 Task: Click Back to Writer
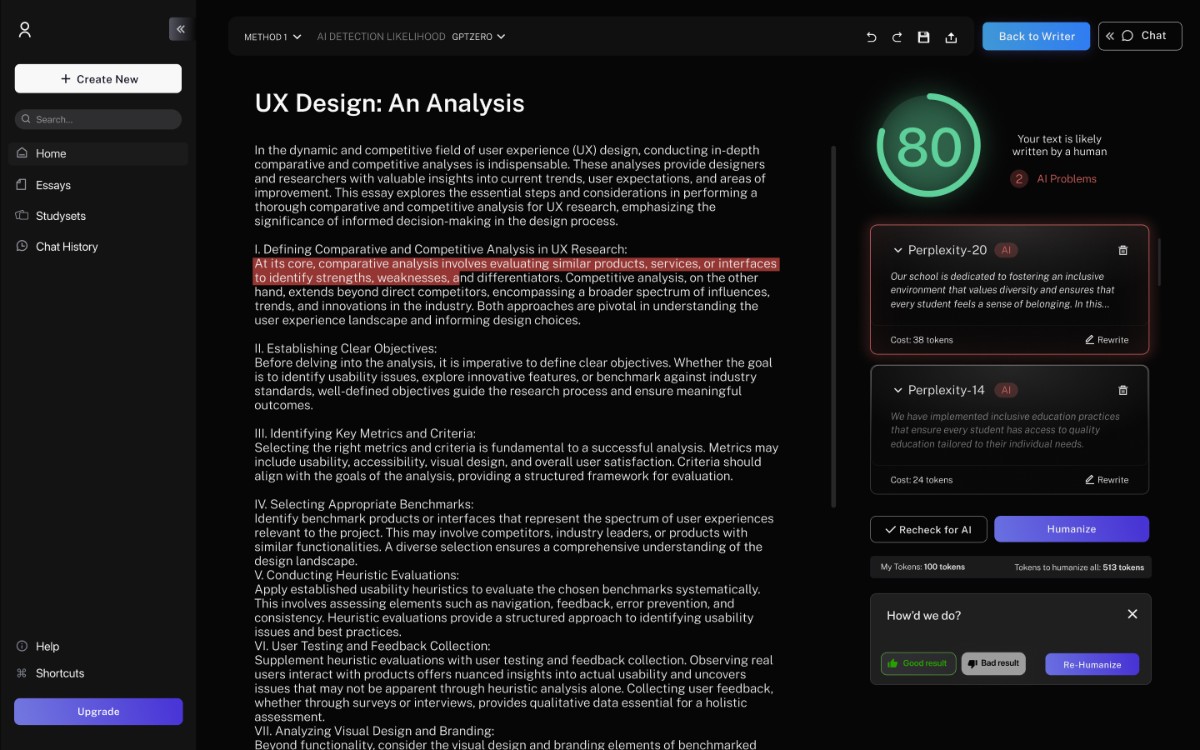1036,36
